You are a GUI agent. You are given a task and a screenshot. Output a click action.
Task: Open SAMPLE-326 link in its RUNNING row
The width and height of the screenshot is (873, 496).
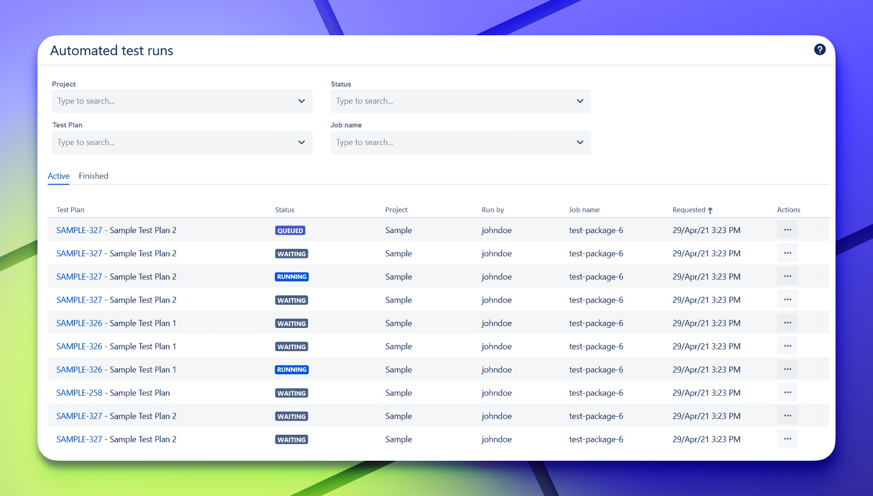coord(79,370)
